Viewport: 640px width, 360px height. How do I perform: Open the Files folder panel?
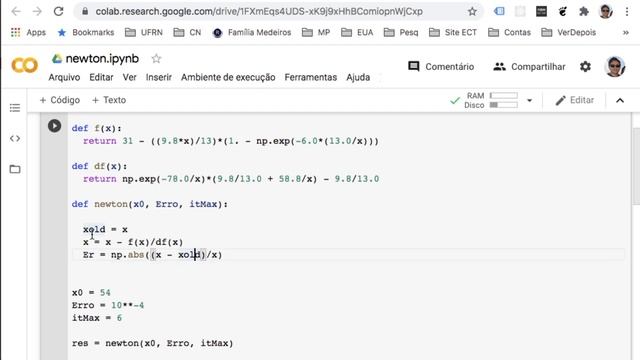click(x=15, y=169)
